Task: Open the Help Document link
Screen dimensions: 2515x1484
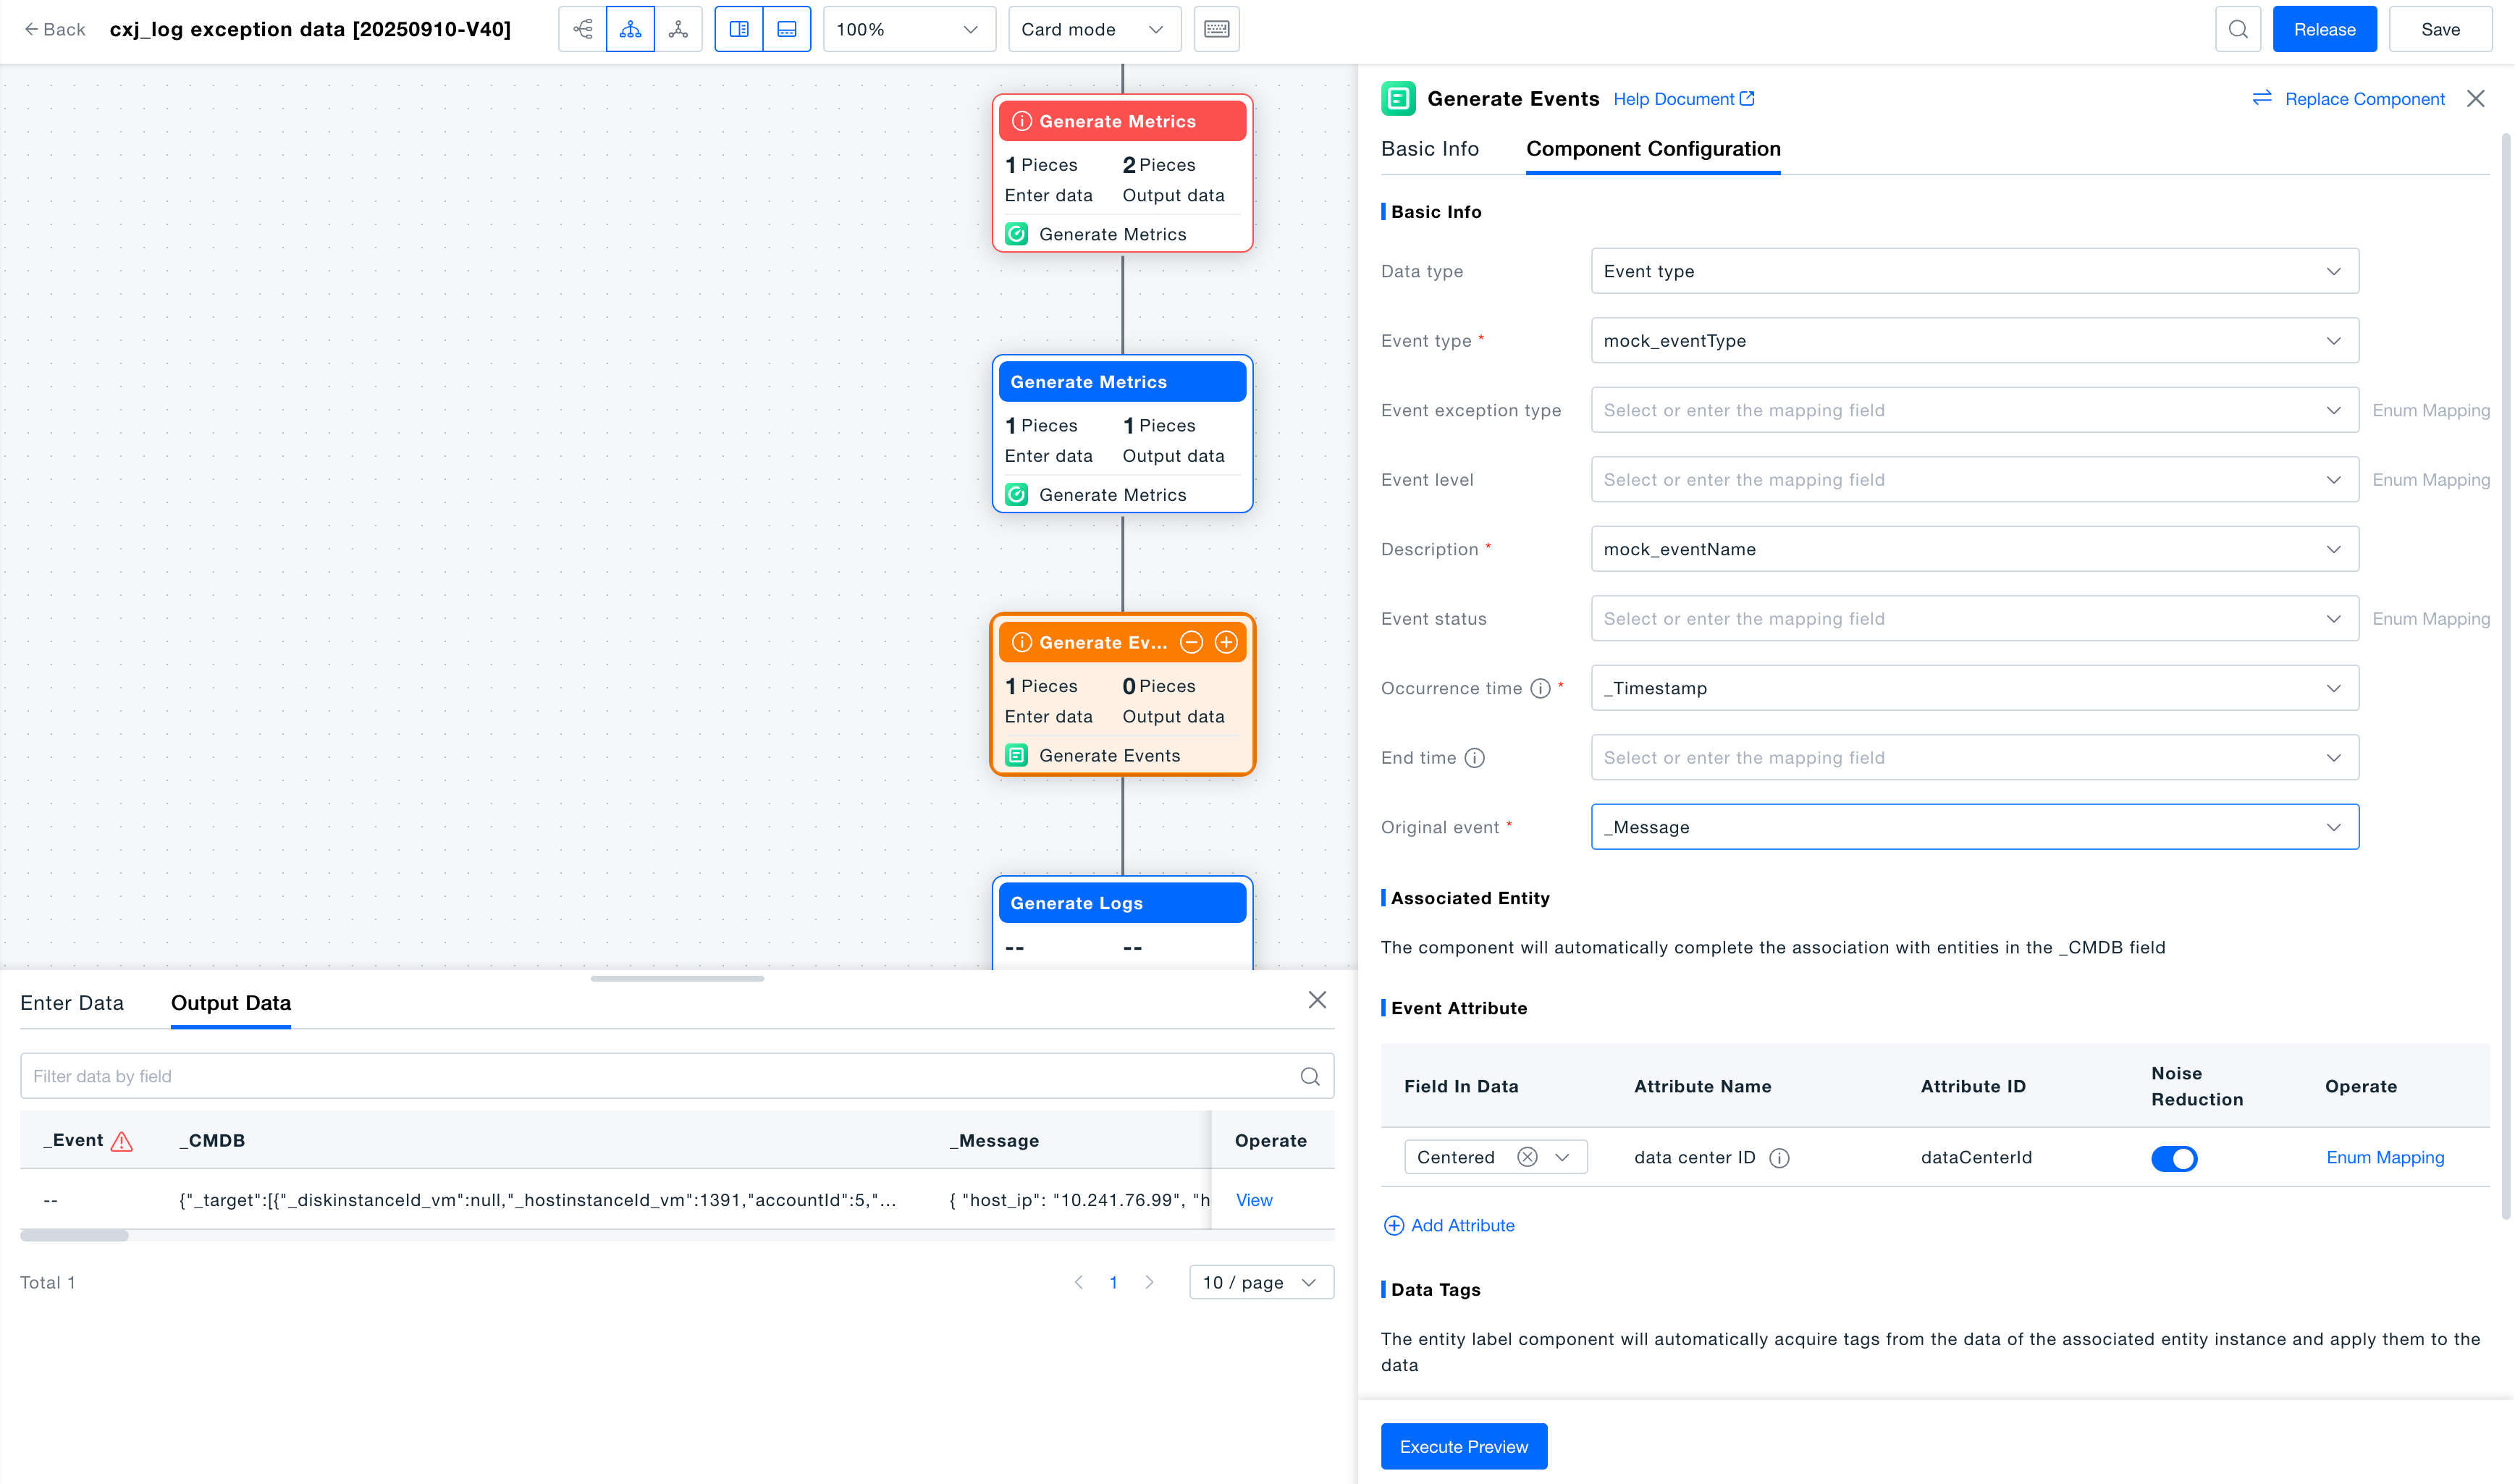Action: click(1683, 99)
